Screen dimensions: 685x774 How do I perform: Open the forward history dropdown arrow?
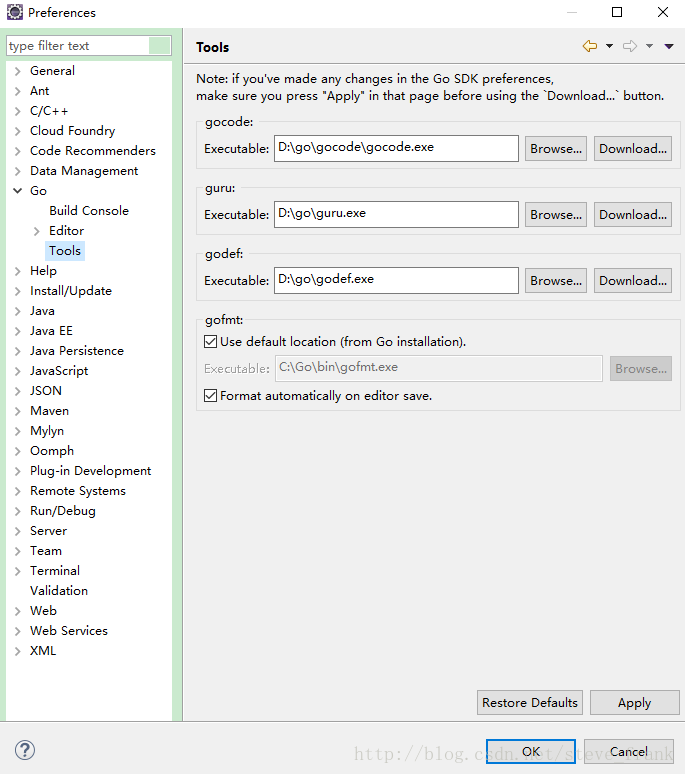pyautogui.click(x=649, y=46)
